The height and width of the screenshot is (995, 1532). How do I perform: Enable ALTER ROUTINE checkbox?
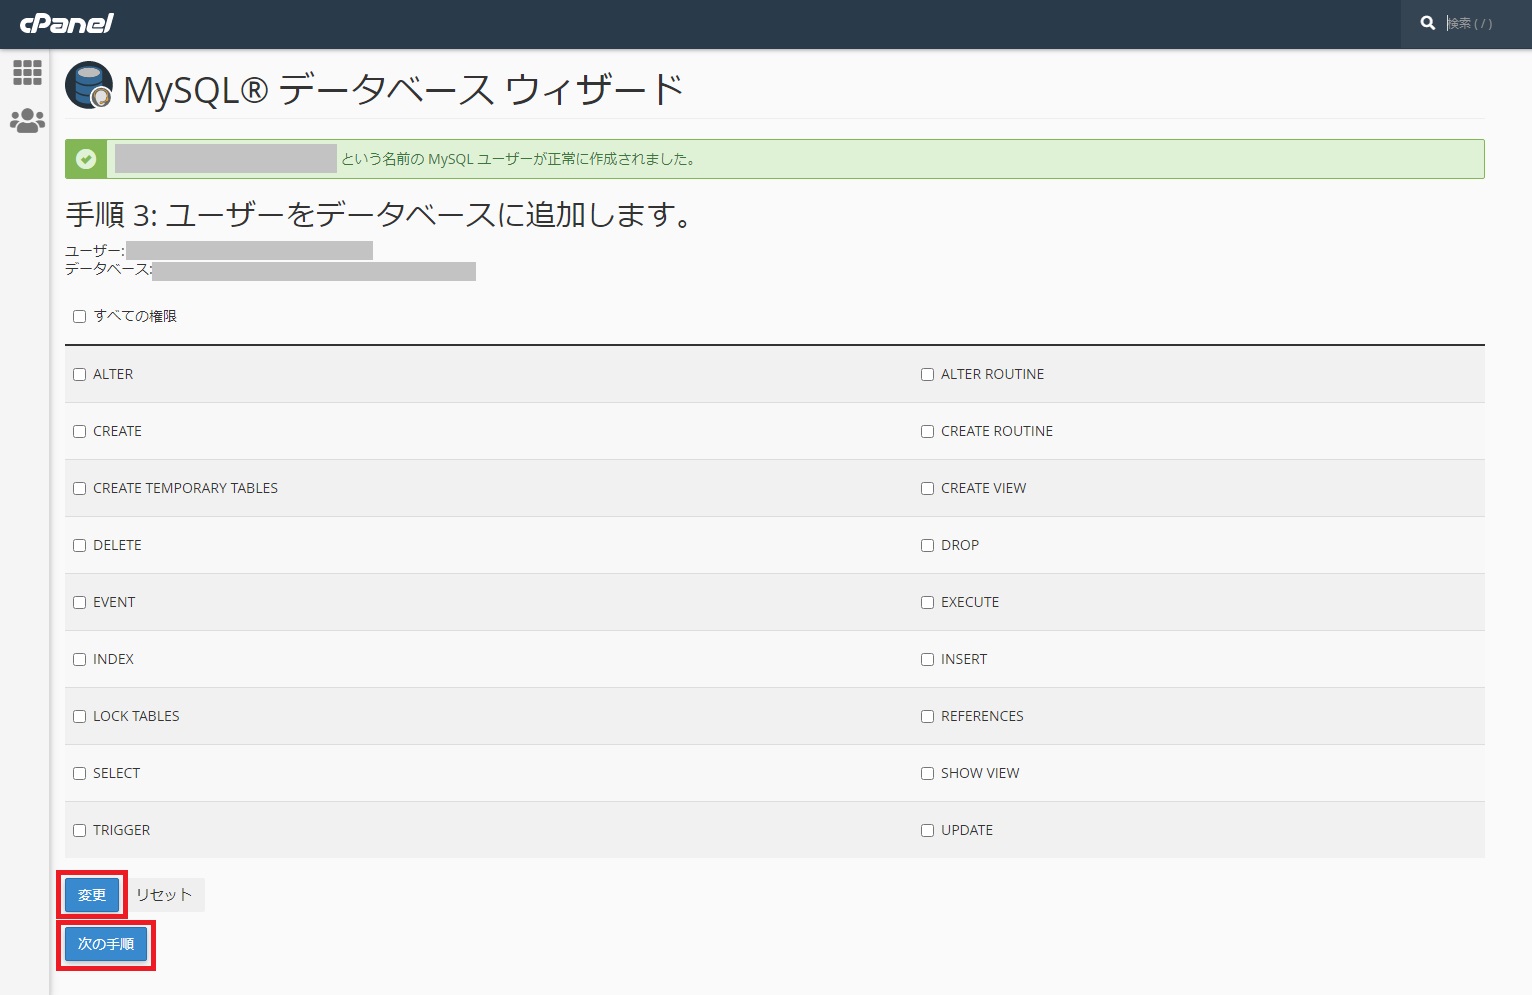pos(927,374)
